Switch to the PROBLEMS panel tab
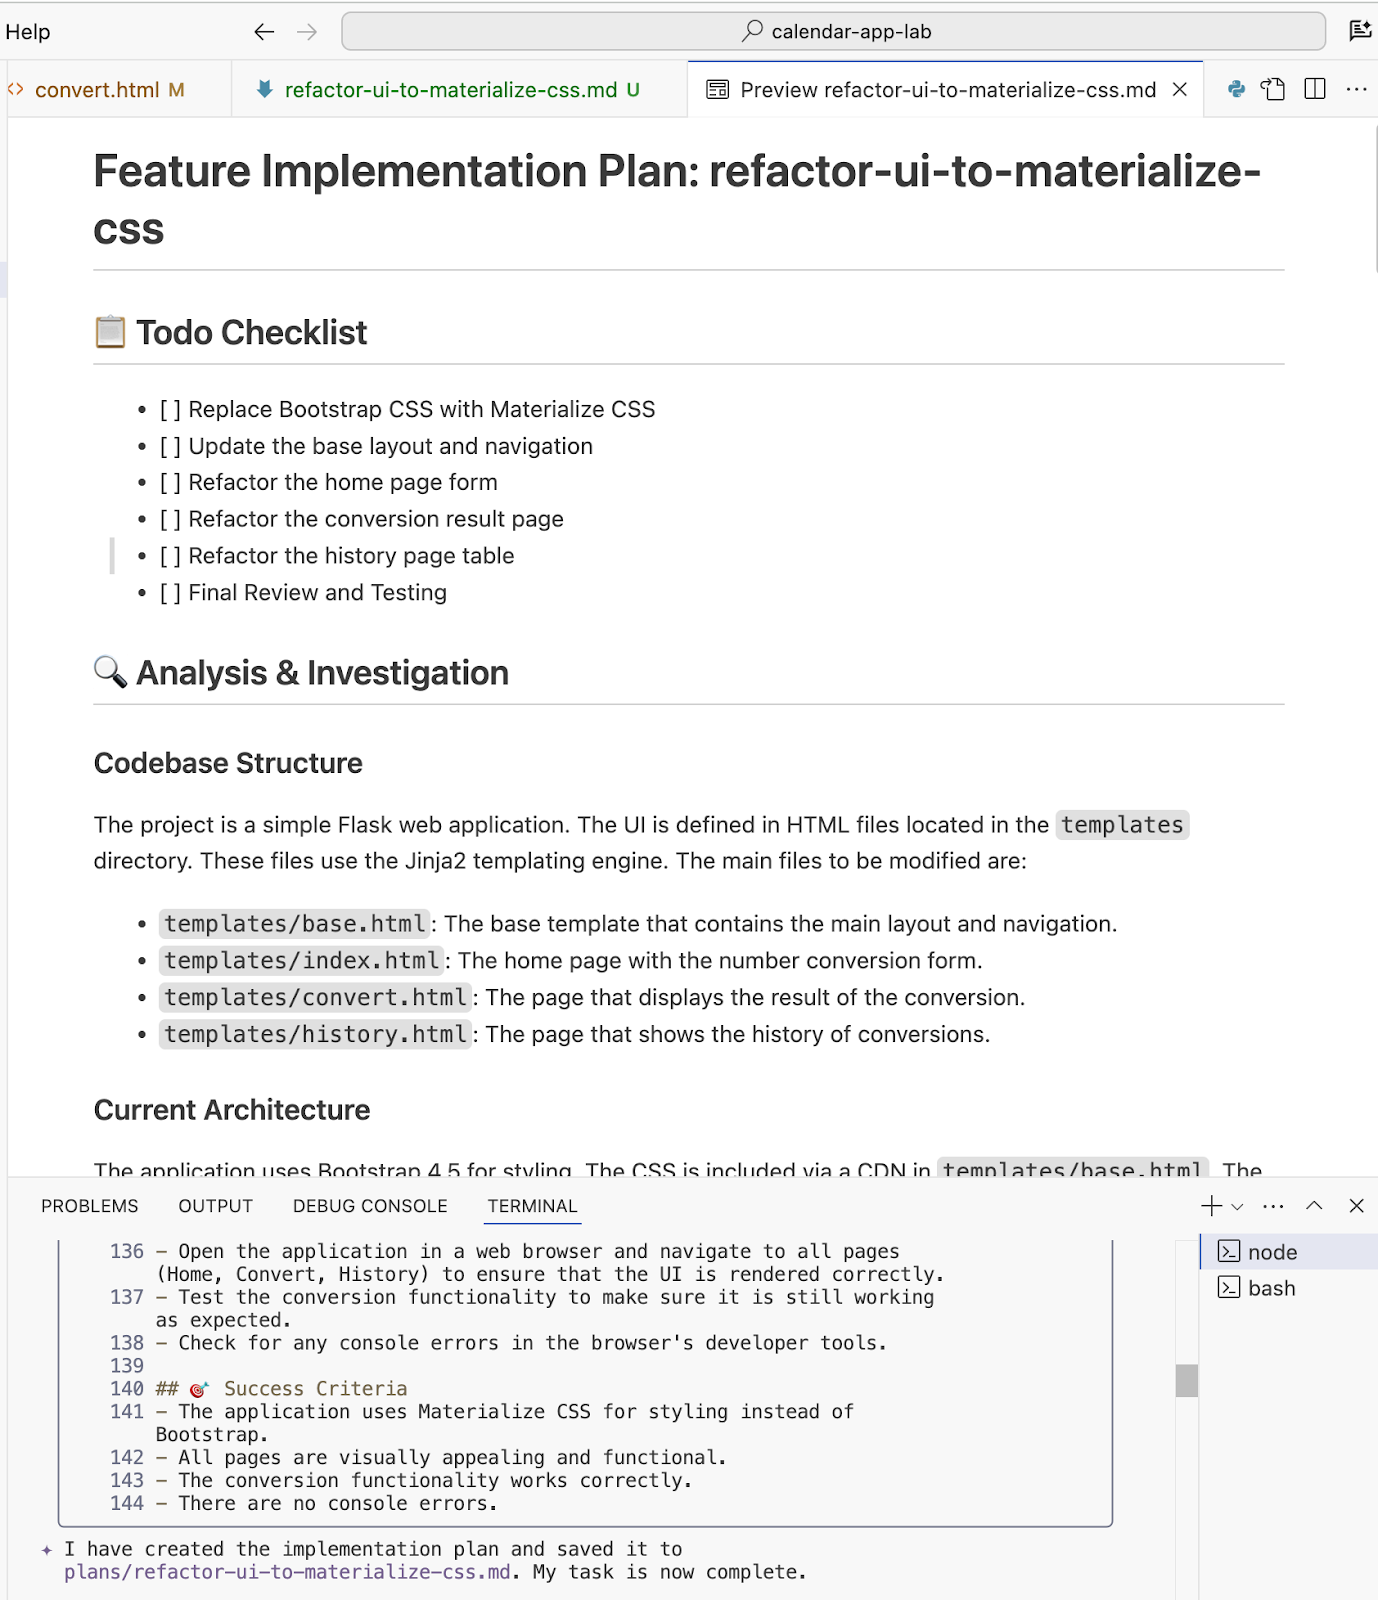Screen dimensions: 1378x1600 pos(90,1206)
